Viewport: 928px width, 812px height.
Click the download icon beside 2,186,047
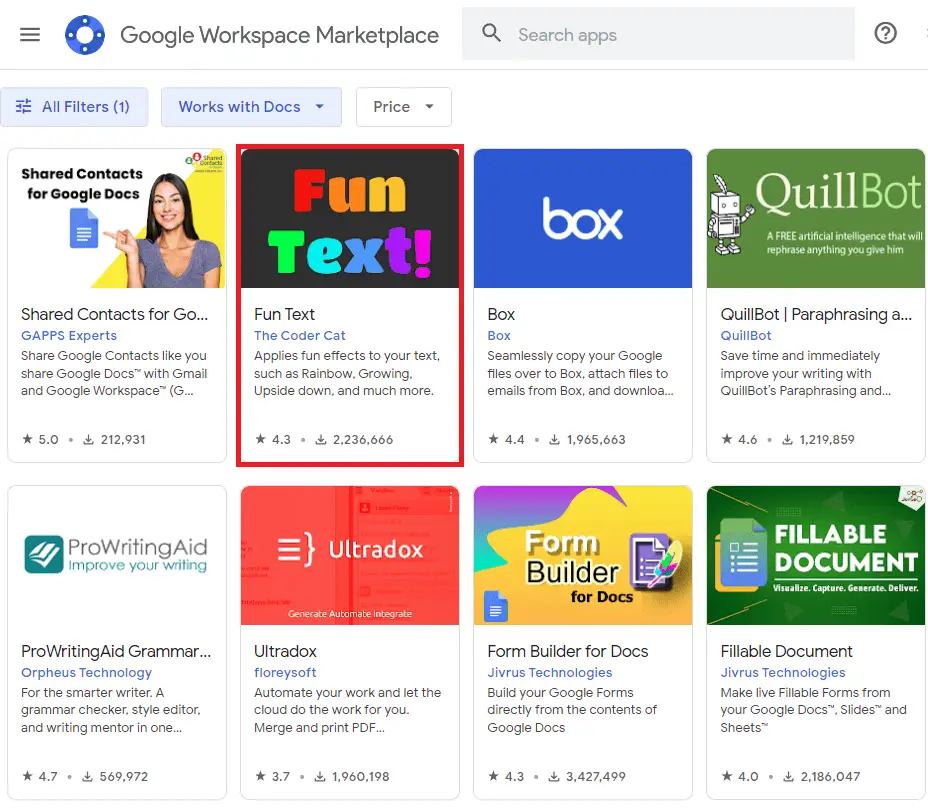coord(788,776)
